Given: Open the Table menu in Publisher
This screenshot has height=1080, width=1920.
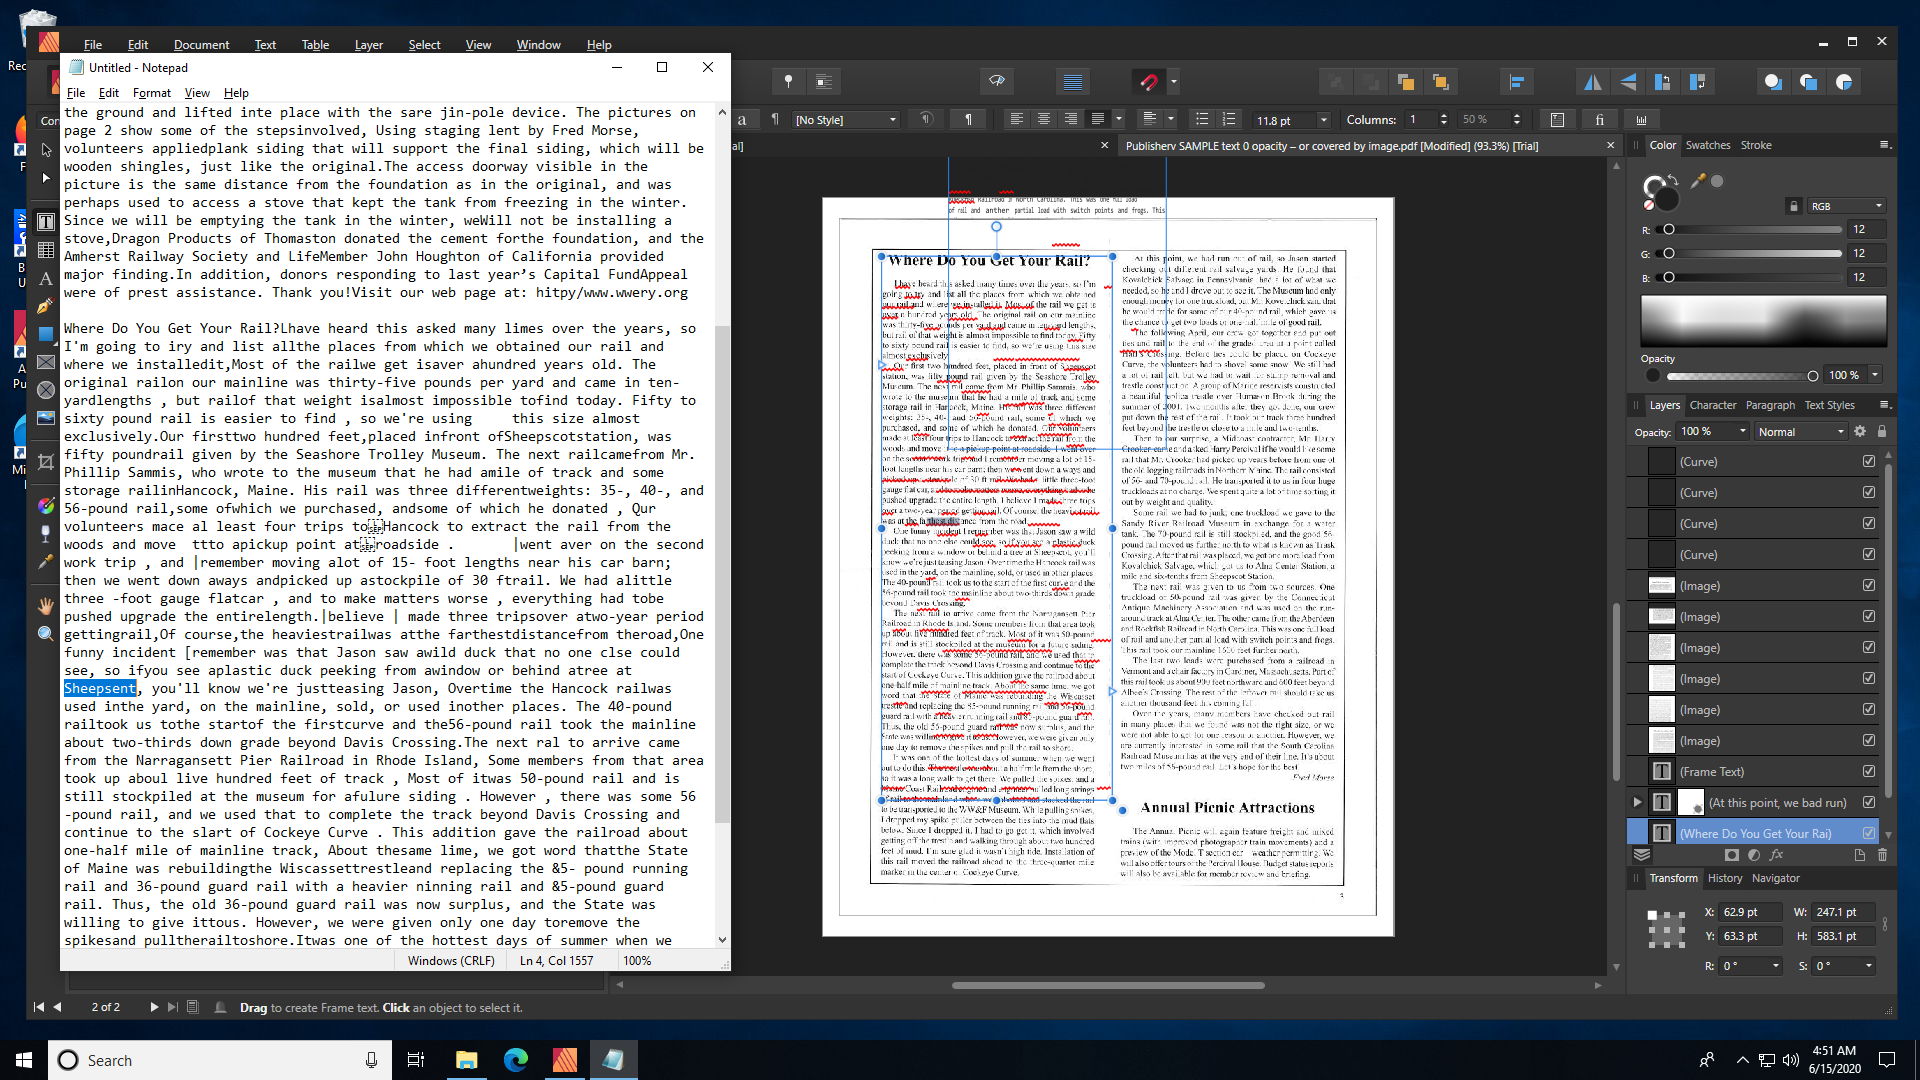Looking at the screenshot, I should coord(315,45).
